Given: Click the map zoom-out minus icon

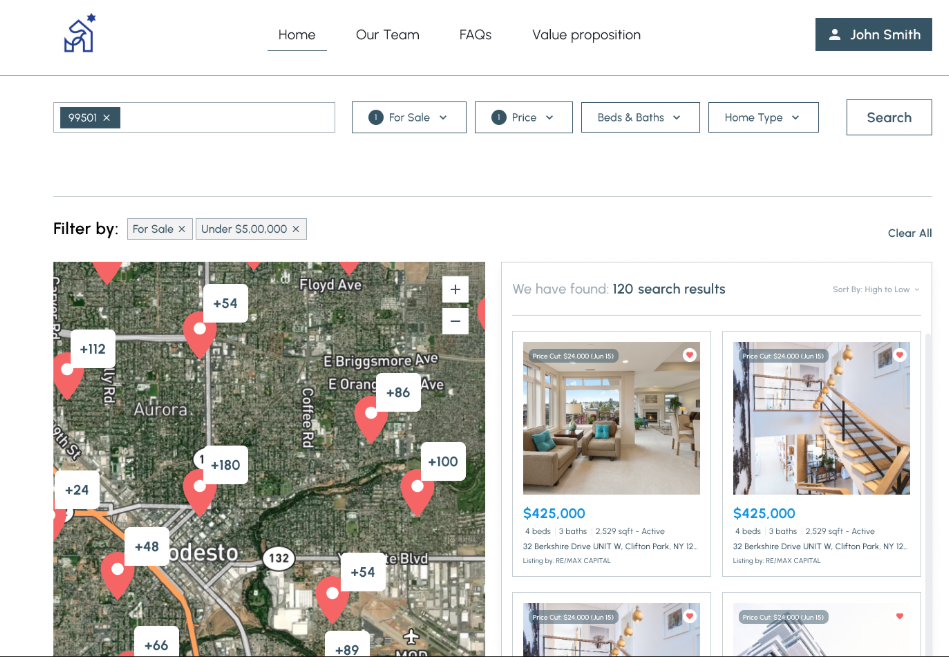Looking at the screenshot, I should coord(455,321).
